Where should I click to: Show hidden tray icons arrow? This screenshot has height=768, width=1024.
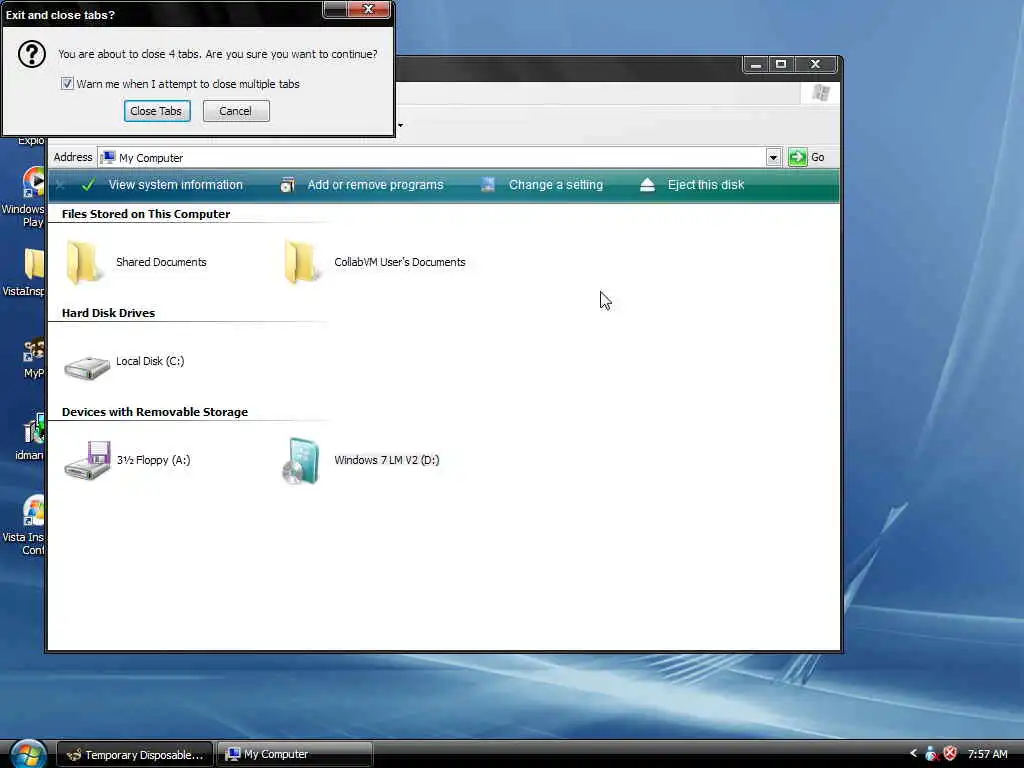[x=913, y=754]
